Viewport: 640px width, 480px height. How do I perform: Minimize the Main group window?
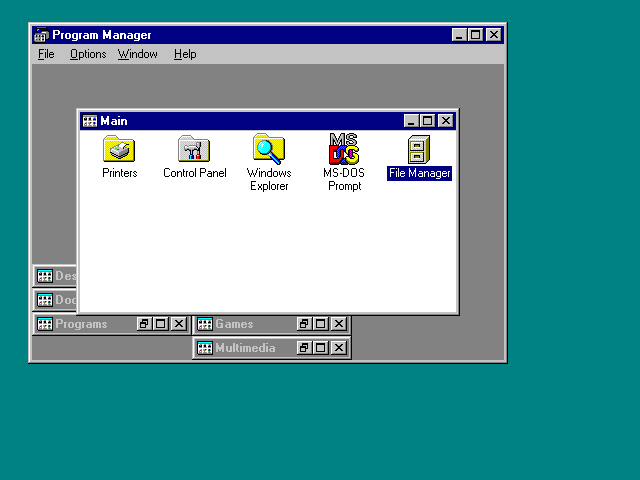[x=411, y=121]
